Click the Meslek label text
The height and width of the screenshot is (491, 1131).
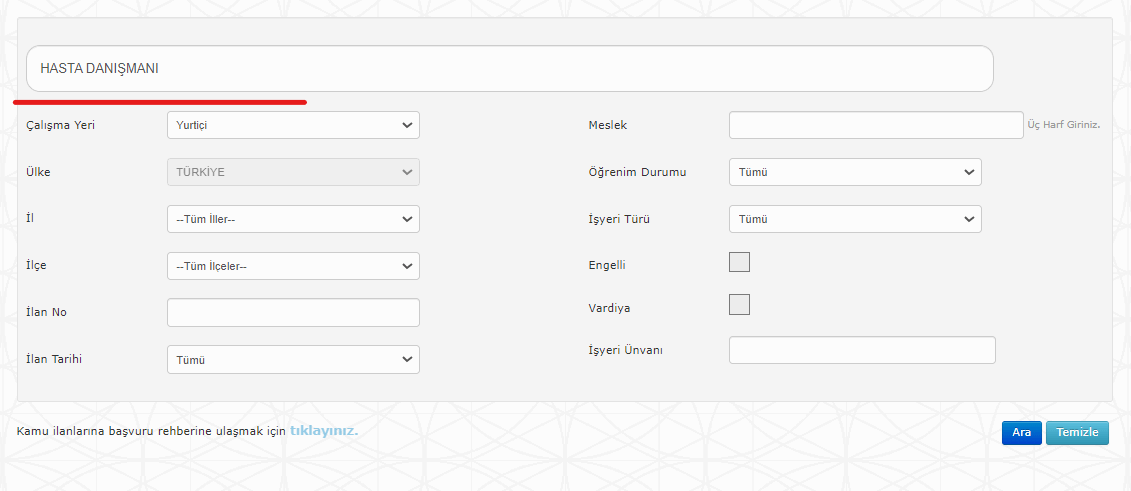point(607,125)
